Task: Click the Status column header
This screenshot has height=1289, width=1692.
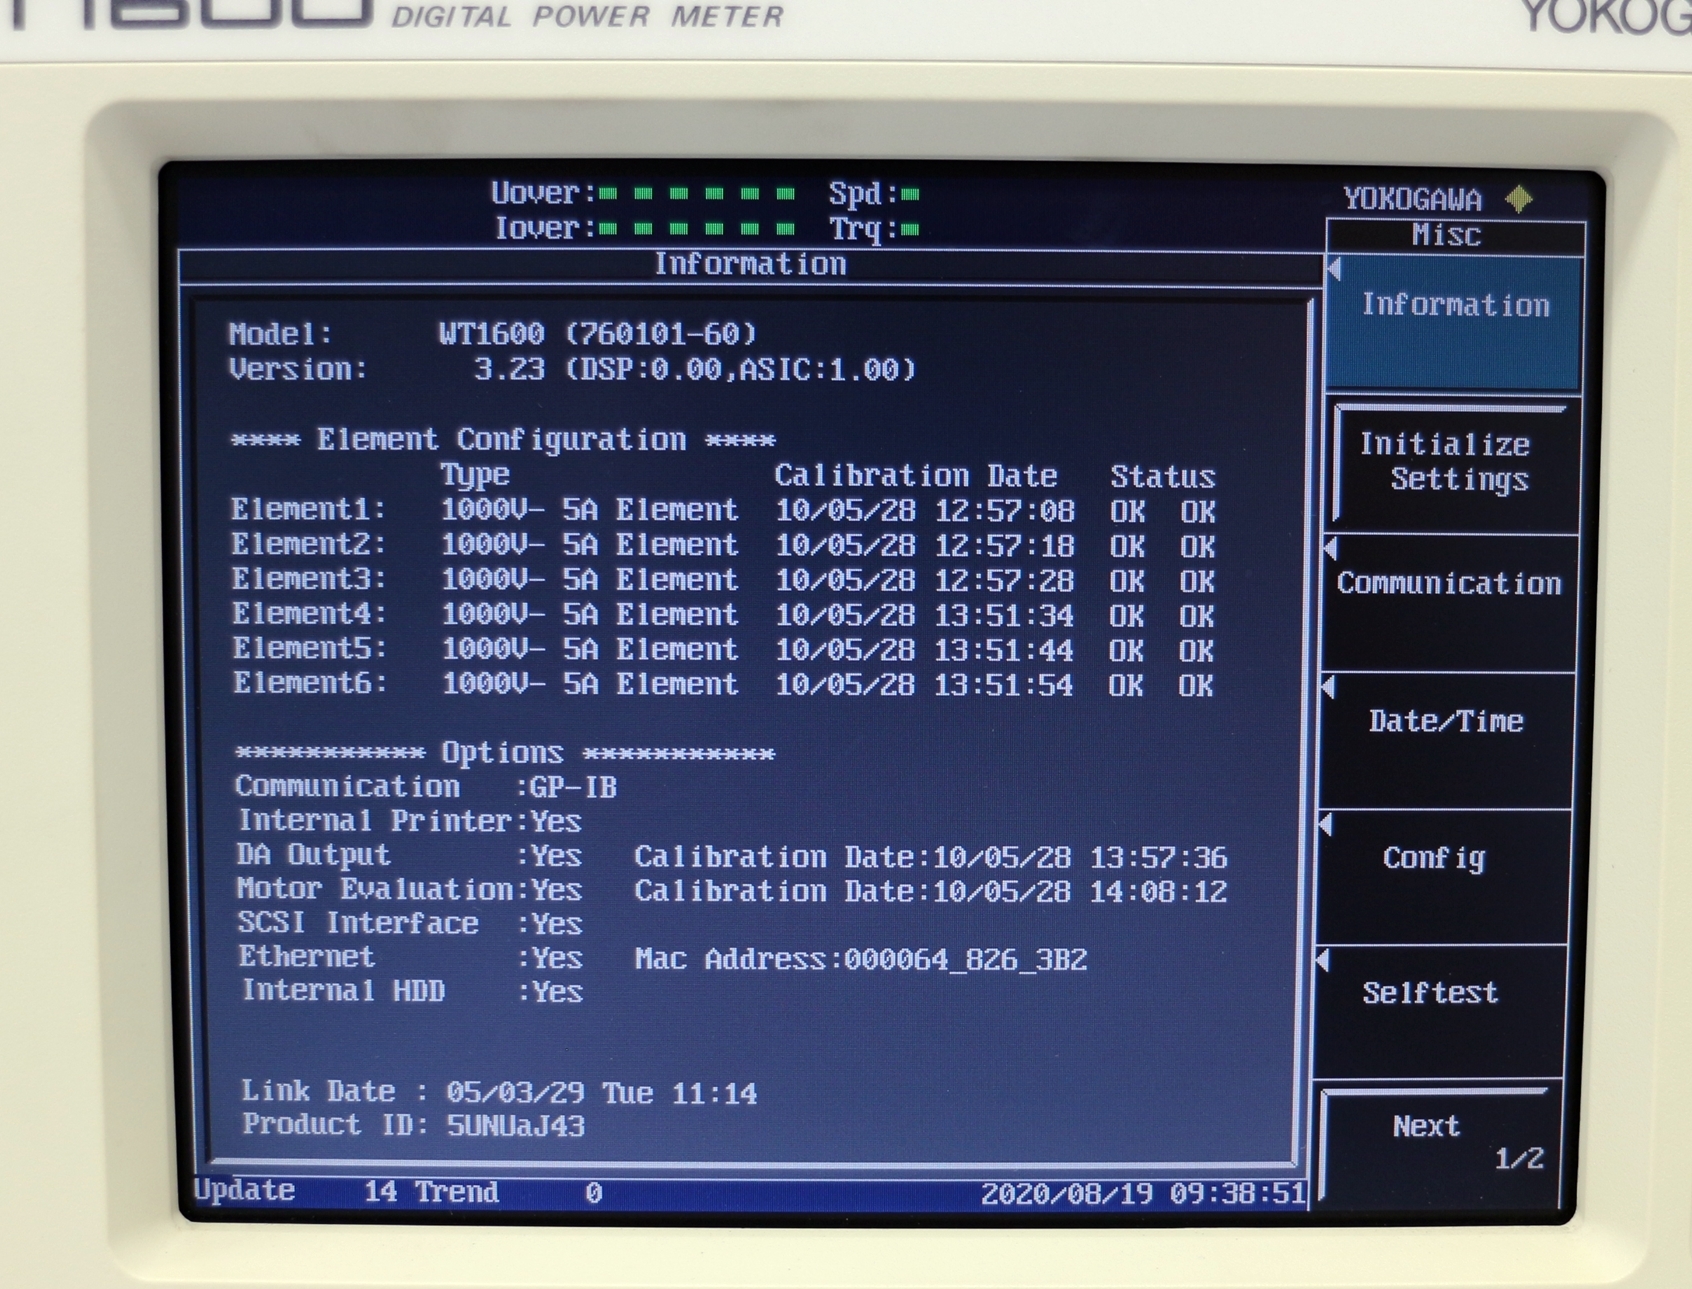Action: click(1163, 477)
